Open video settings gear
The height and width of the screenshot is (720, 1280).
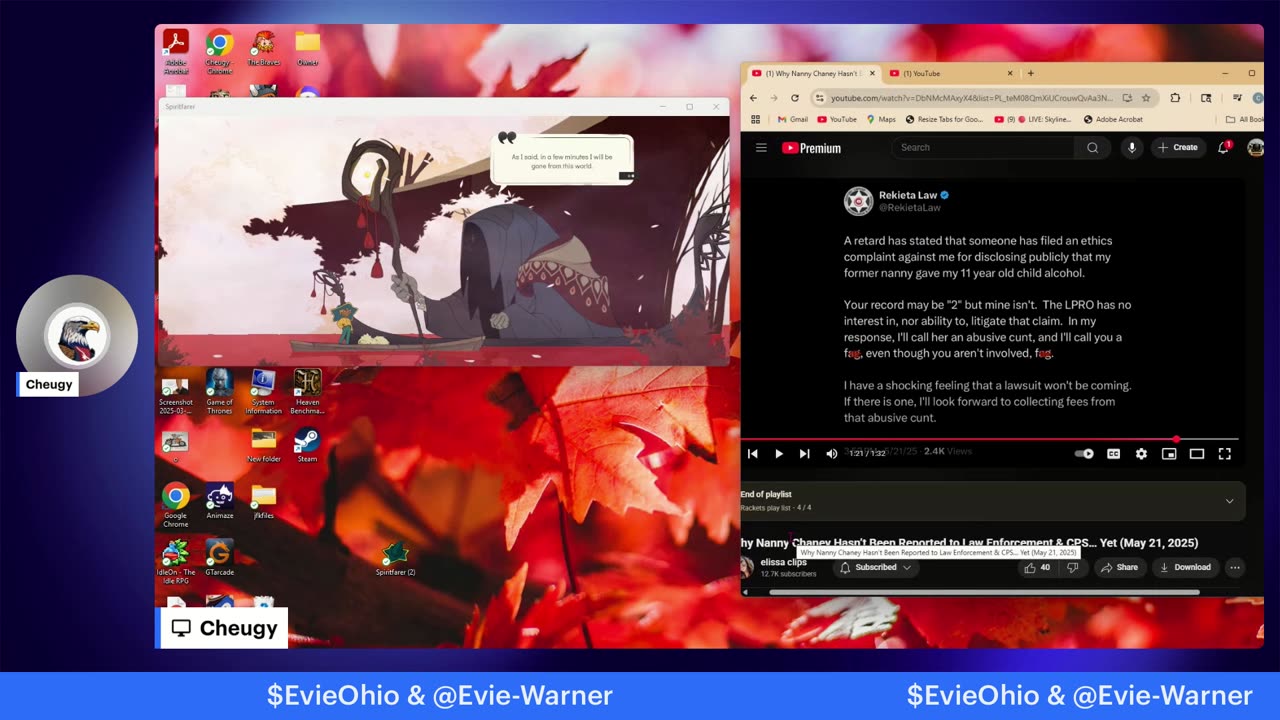1141,454
